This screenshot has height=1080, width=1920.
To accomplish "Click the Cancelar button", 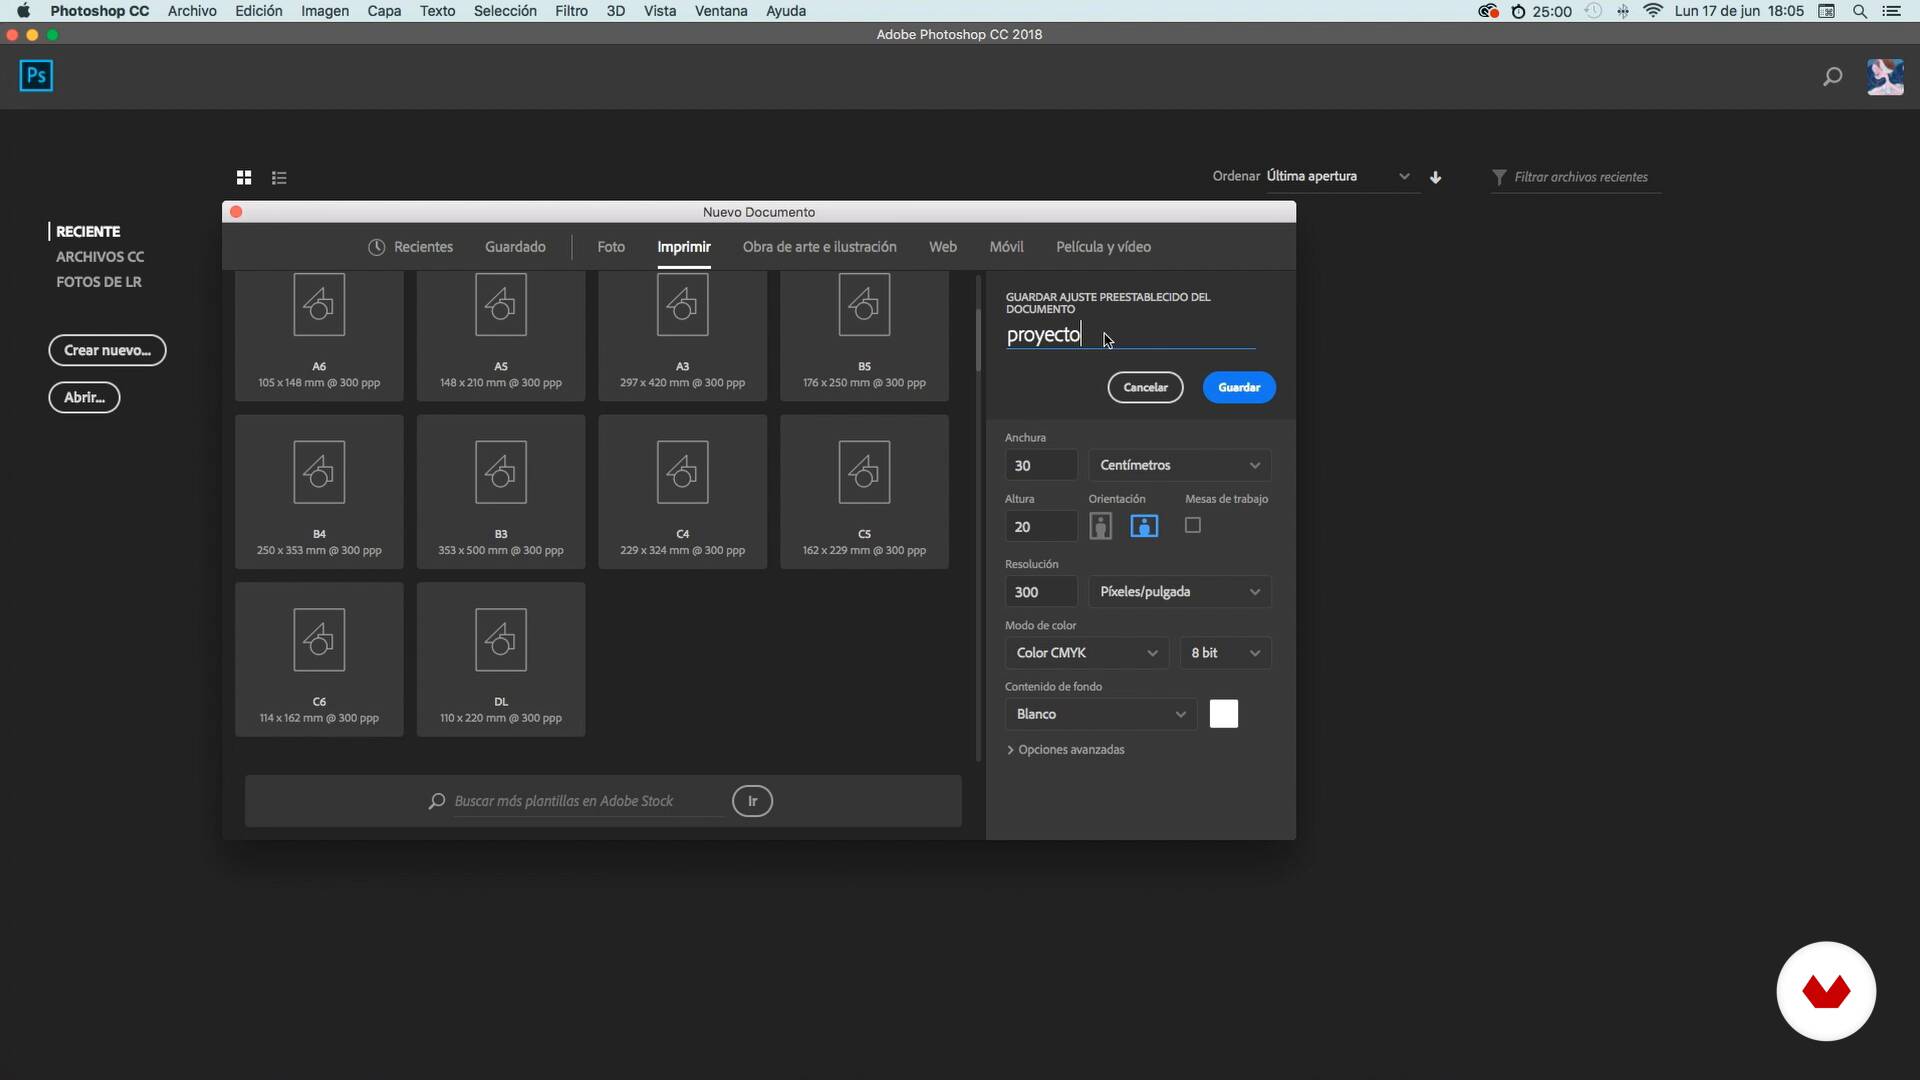I will pos(1145,387).
